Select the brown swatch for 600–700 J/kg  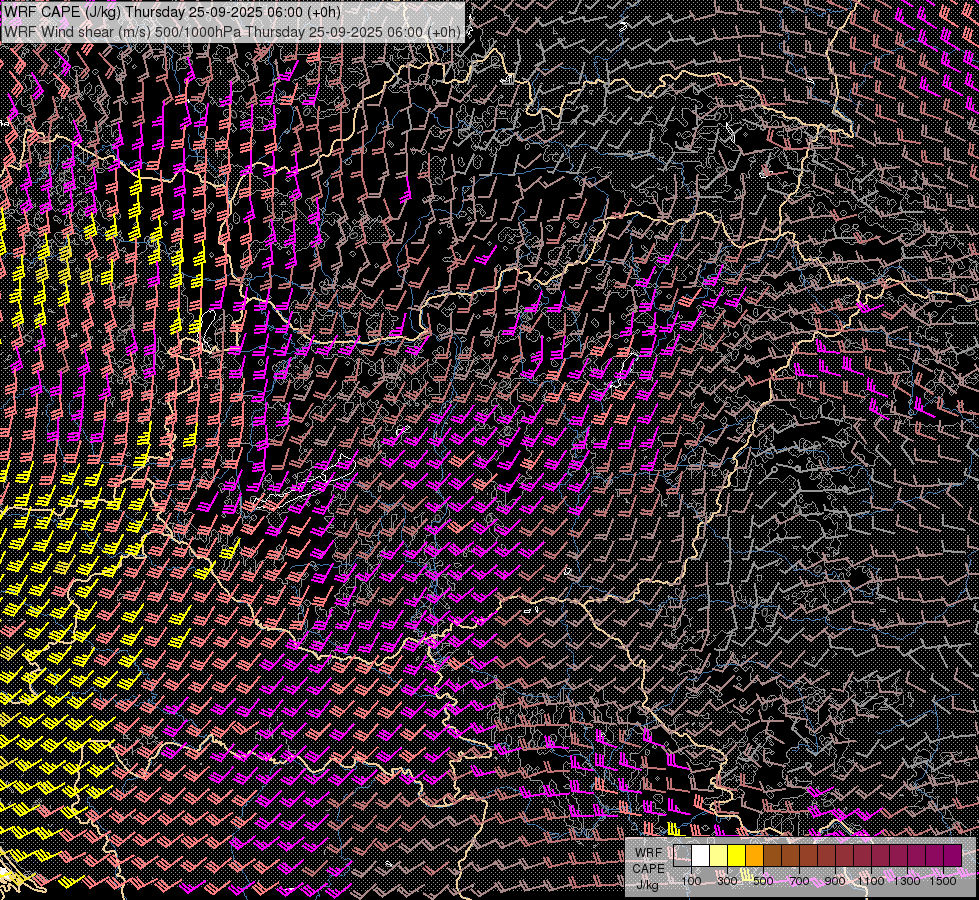[790, 855]
